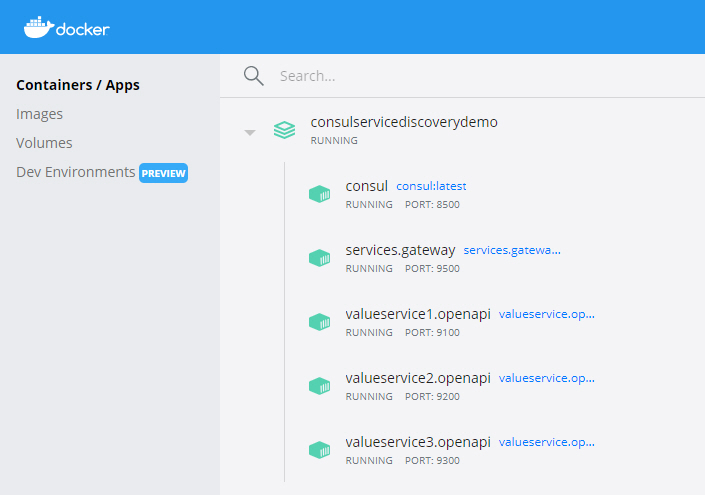This screenshot has height=495, width=705.
Task: Select the valueservice3.openapi container name
Action: coord(418,442)
